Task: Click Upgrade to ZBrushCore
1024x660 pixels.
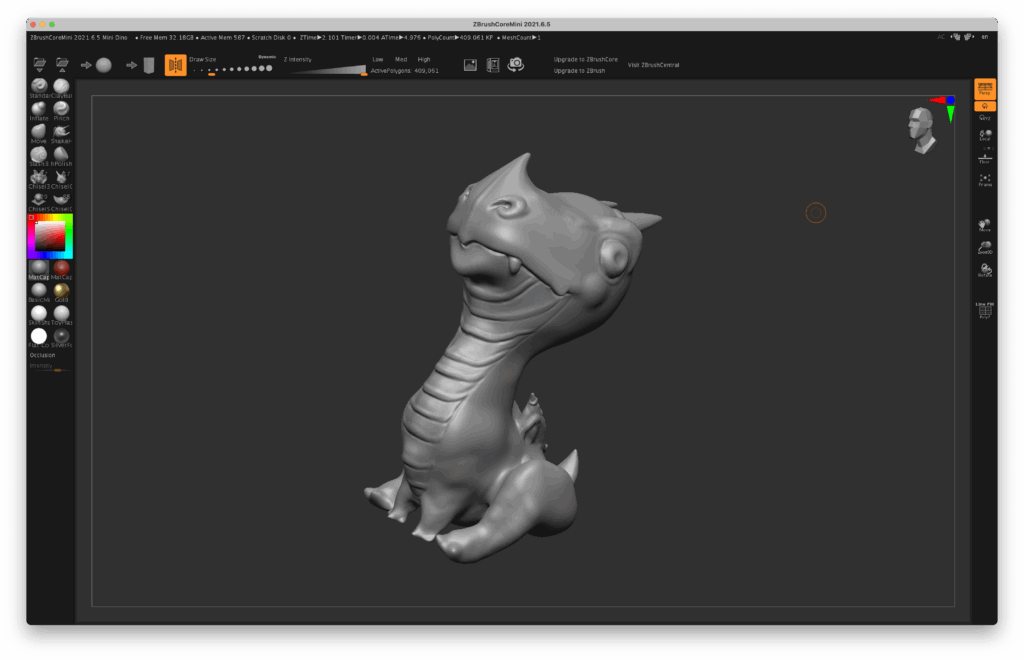Action: 586,59
